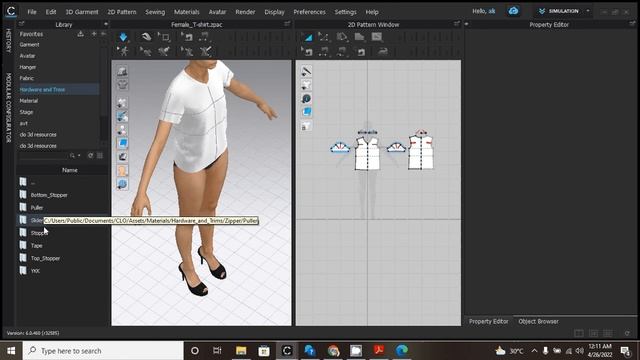Toggle the pen/needle display icon in 2D window
Image resolution: width=640 pixels, height=360 pixels.
click(x=306, y=71)
